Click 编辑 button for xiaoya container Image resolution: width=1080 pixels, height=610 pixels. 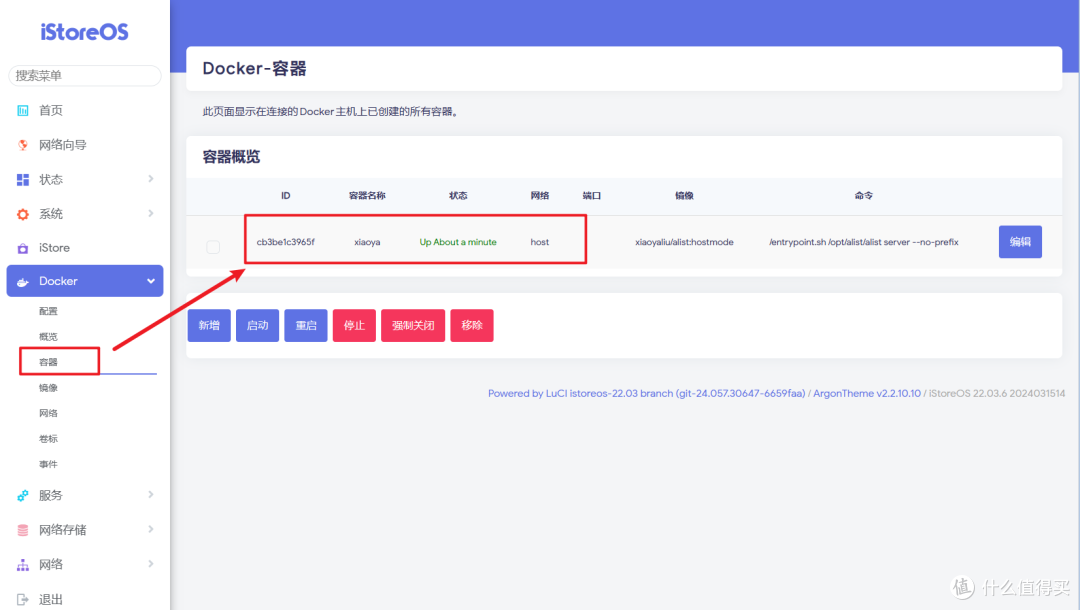tap(1020, 242)
